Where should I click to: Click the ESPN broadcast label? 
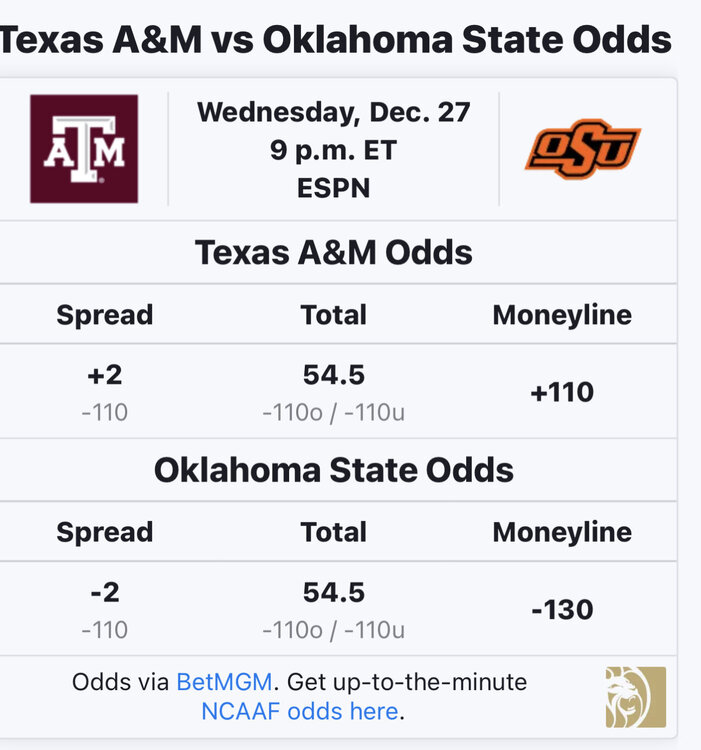(334, 187)
